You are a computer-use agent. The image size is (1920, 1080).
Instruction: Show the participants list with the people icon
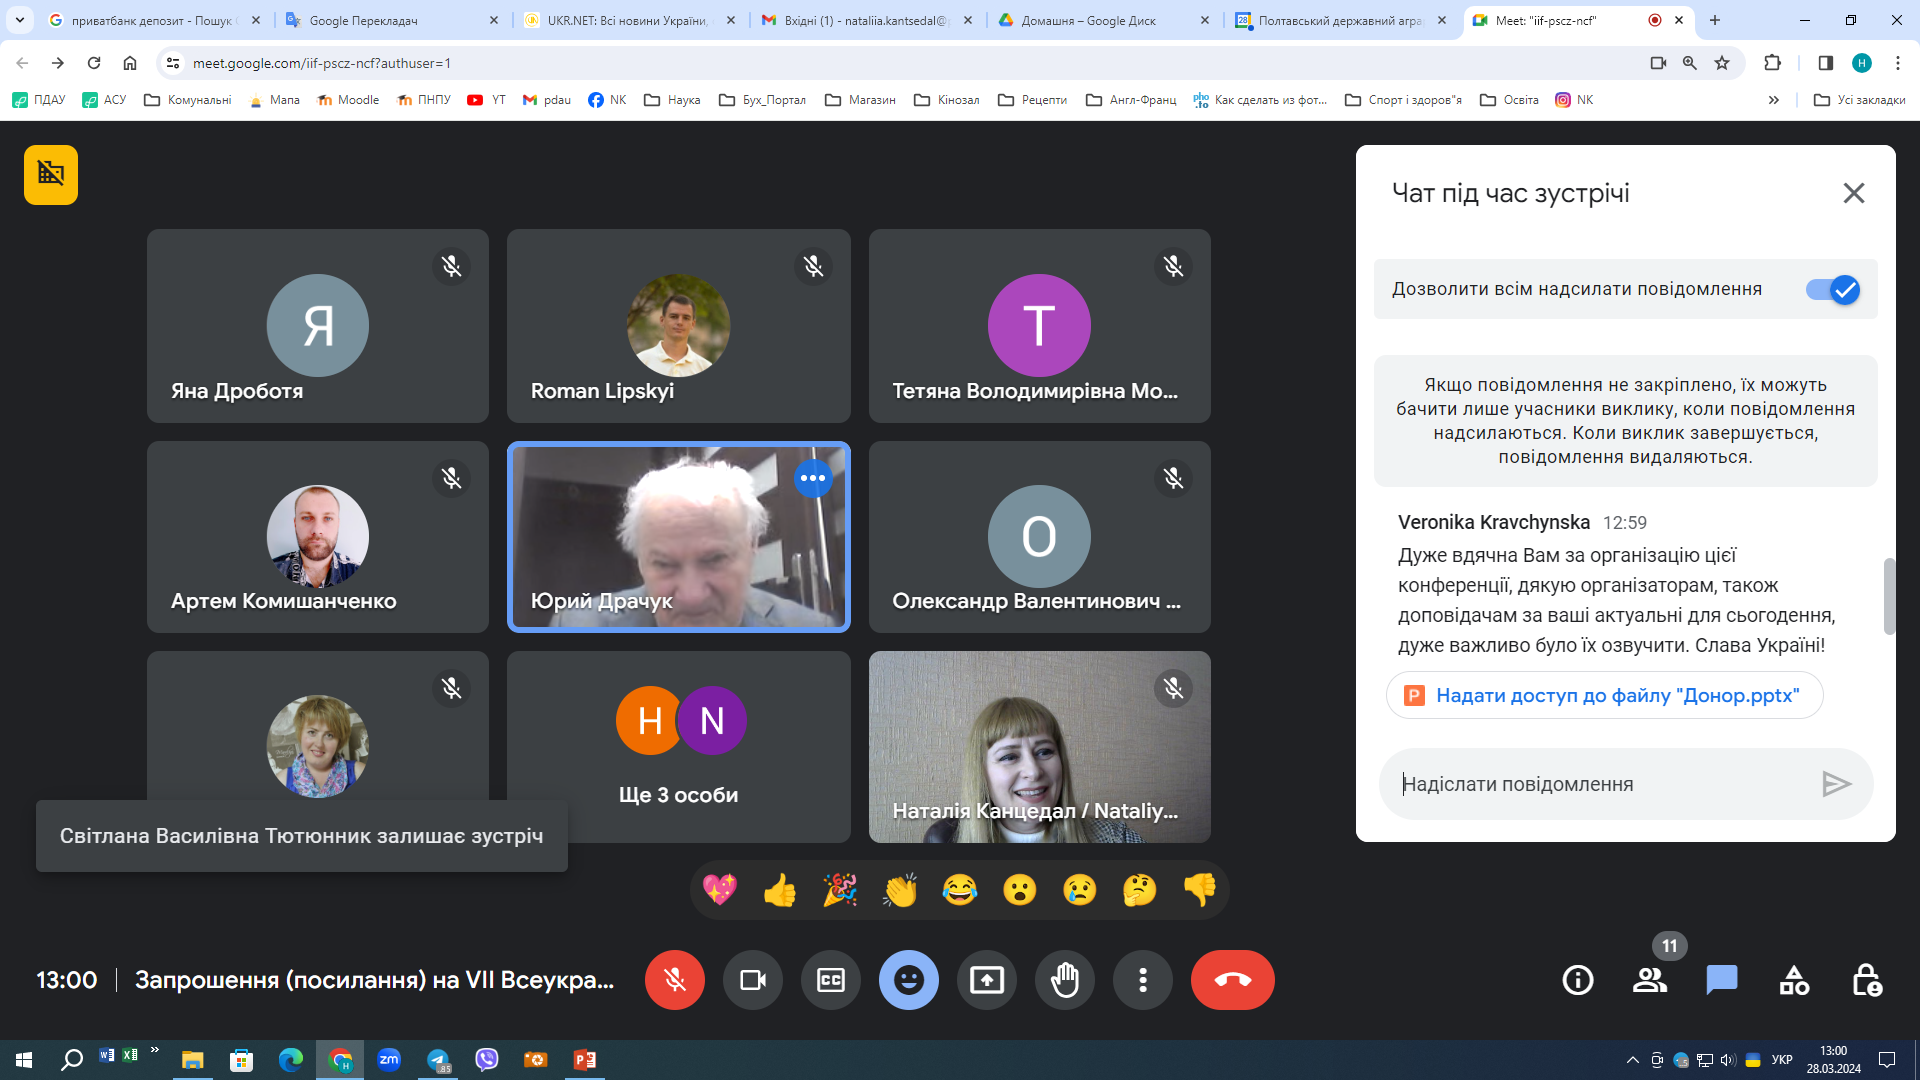1650,980
